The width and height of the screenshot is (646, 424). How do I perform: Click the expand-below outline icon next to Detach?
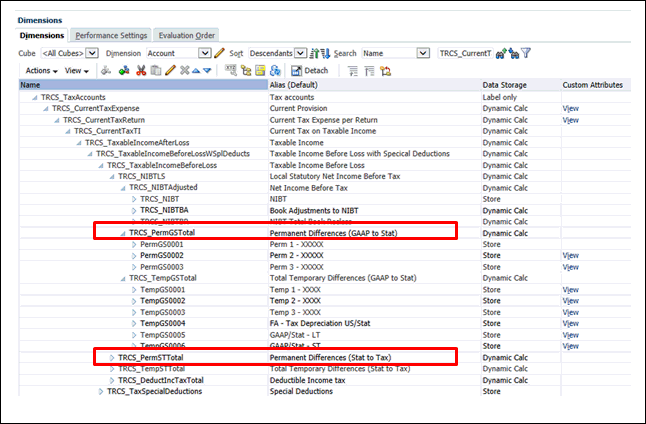tap(353, 71)
